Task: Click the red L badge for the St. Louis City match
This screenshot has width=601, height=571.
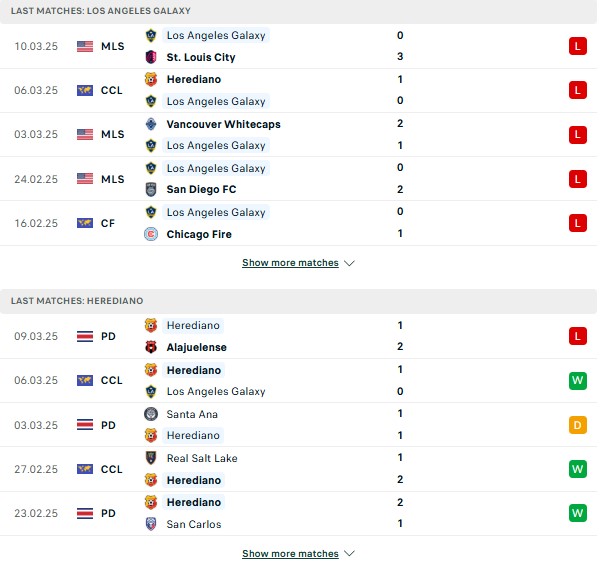Action: pyautogui.click(x=578, y=46)
